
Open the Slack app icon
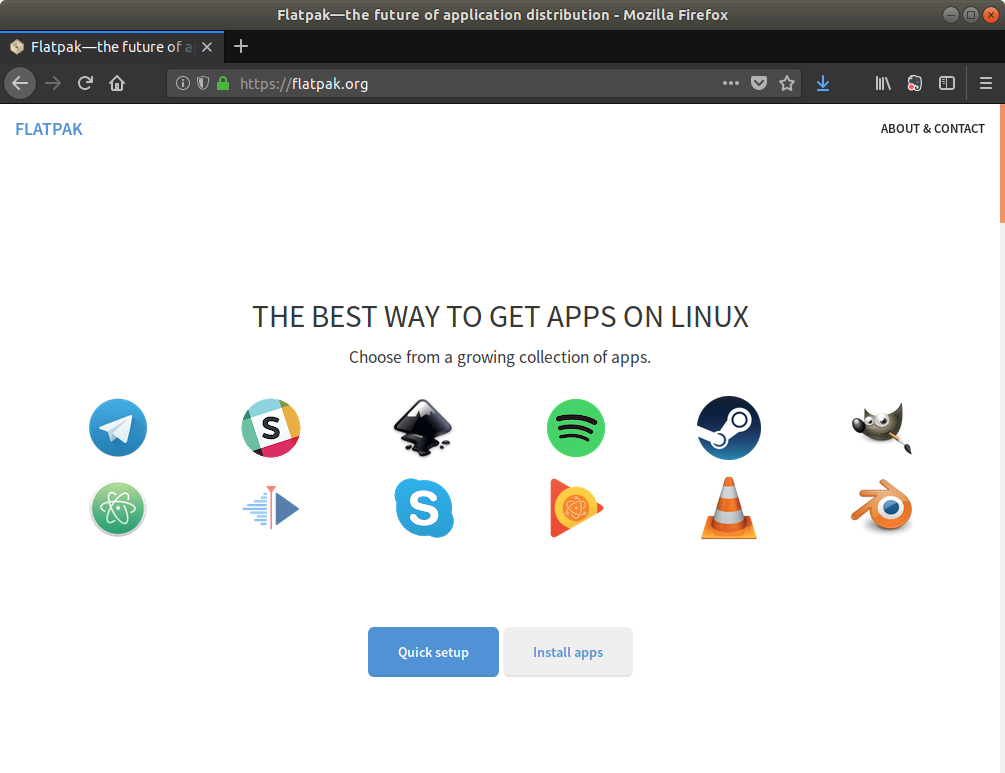[x=271, y=428]
